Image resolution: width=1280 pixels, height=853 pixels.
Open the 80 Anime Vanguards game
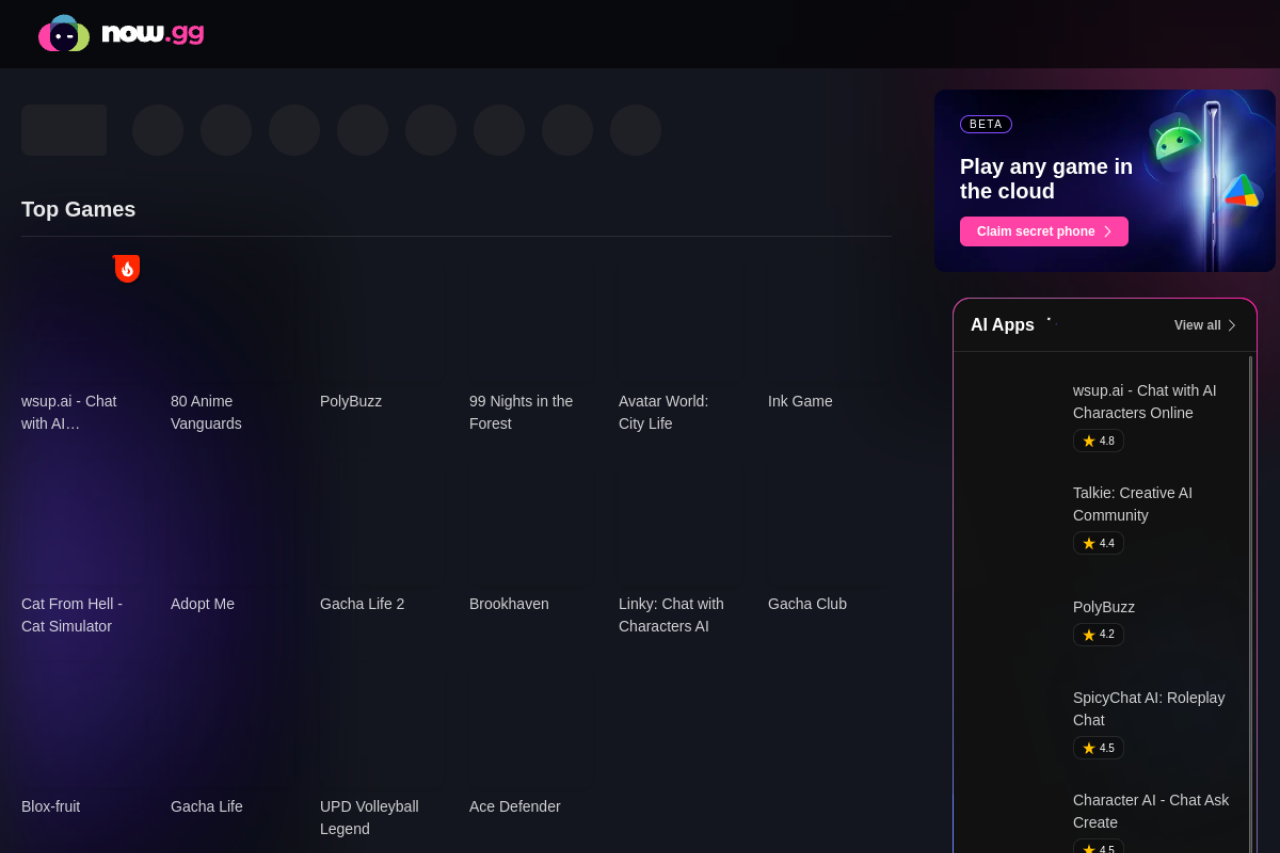206,412
